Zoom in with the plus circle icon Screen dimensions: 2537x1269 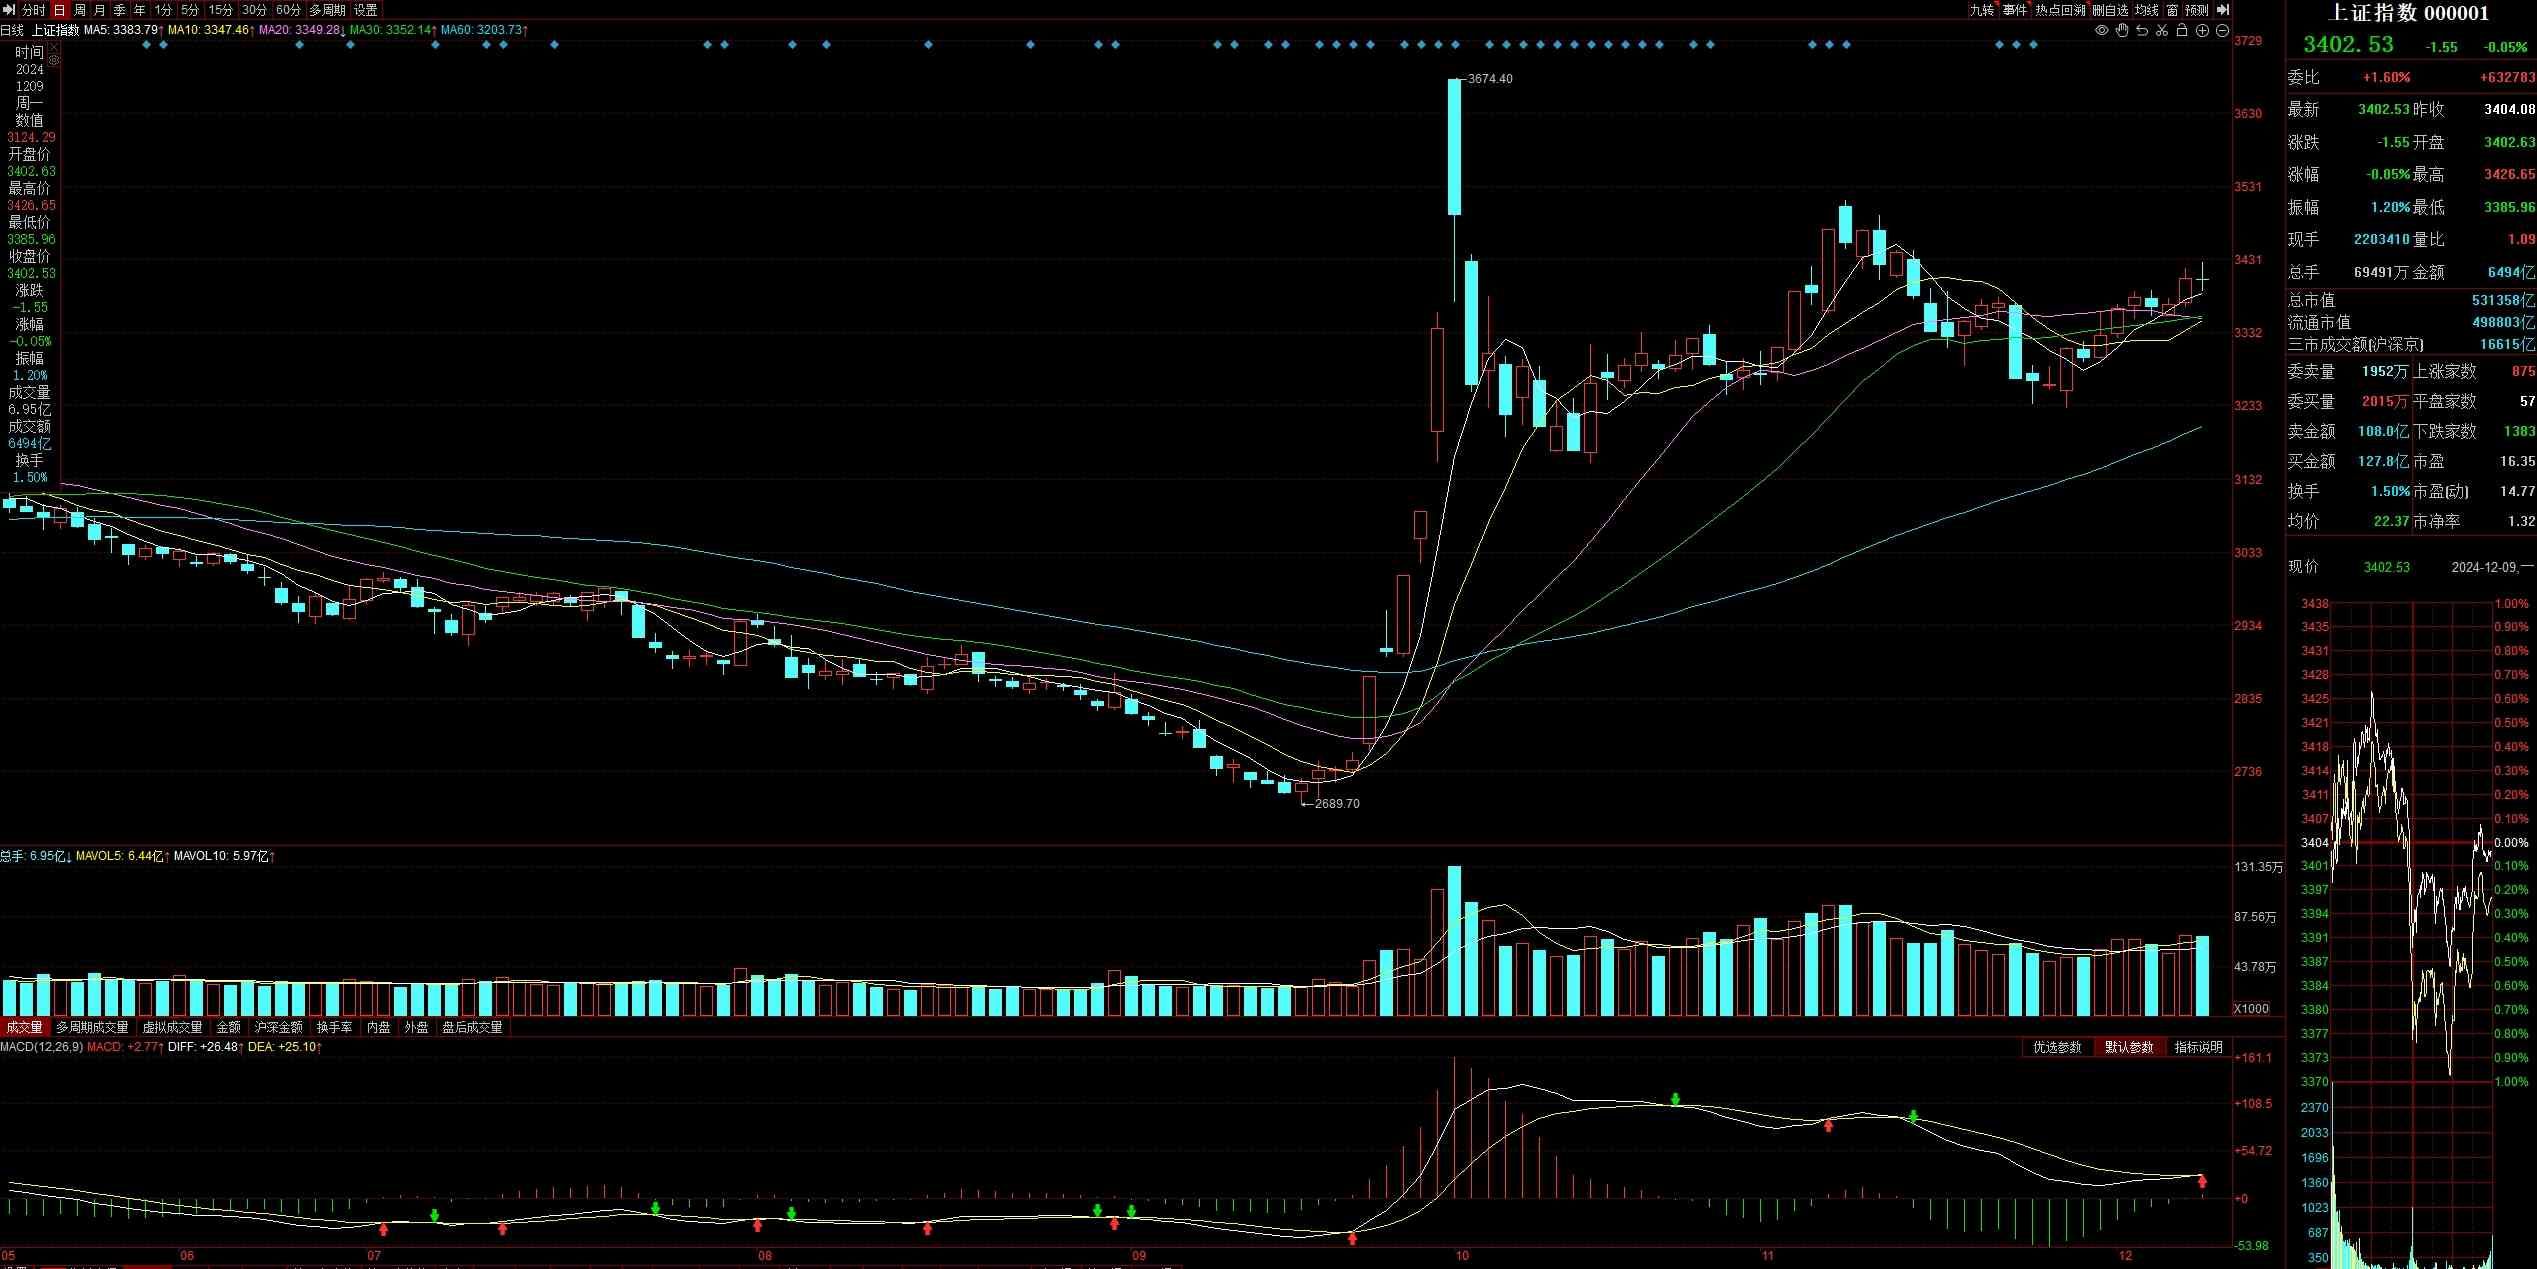[x=2202, y=31]
